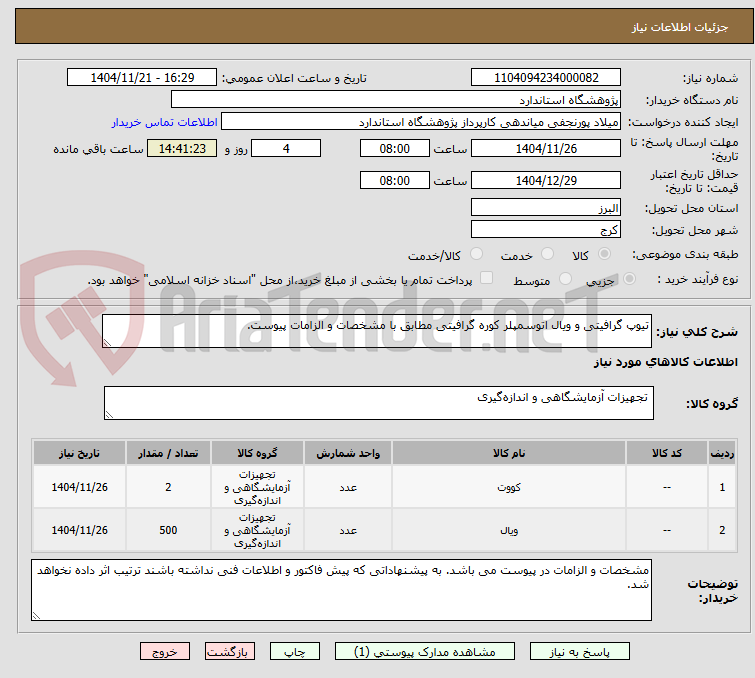The image size is (755, 678).
Task: Click the ایجاد کننده درخواست field
Action: pyautogui.click(x=421, y=122)
